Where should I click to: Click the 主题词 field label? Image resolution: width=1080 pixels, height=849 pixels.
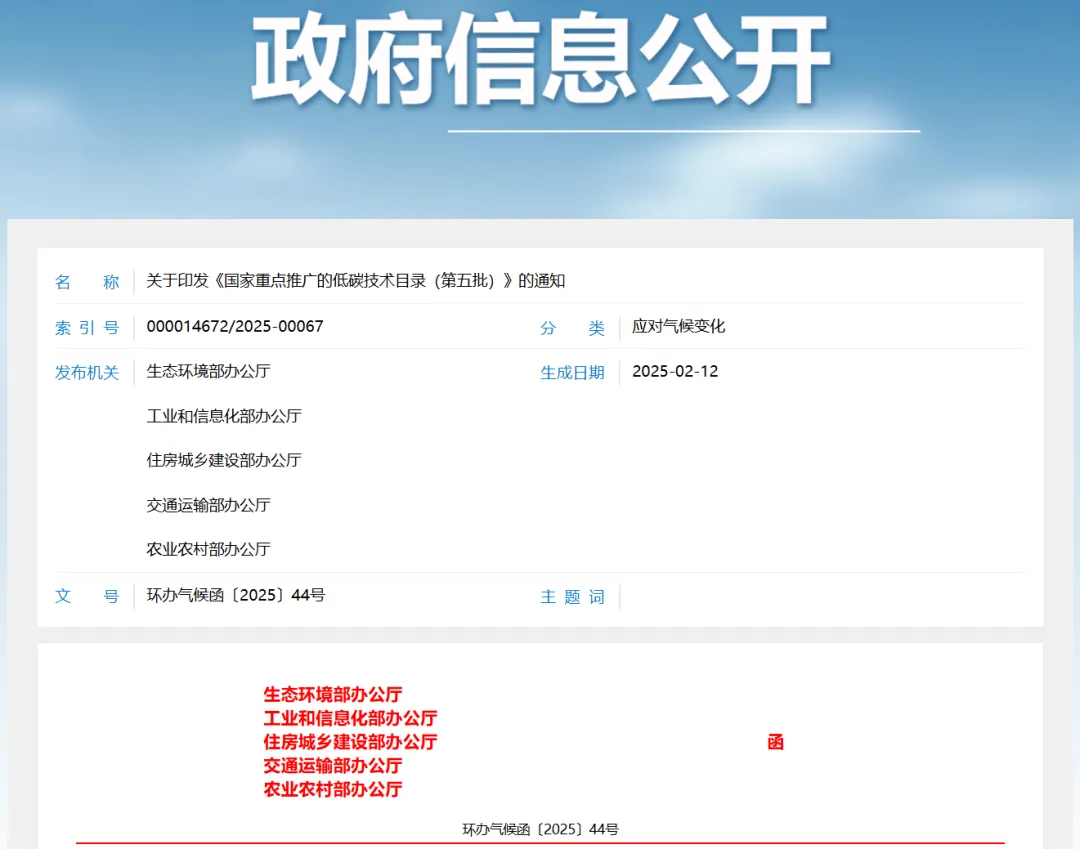click(572, 597)
